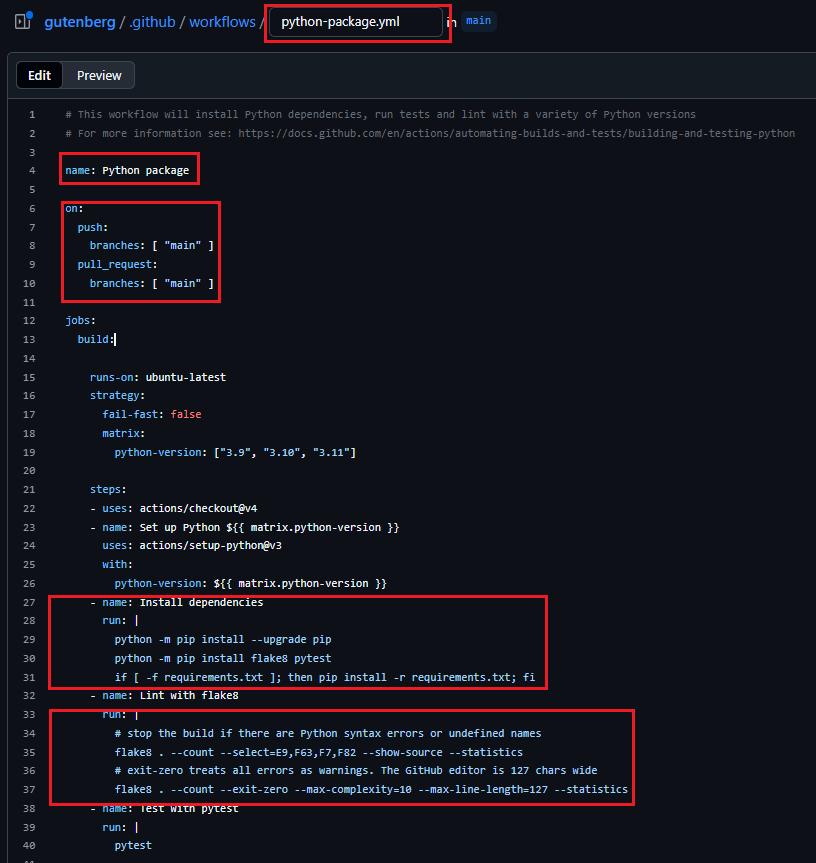816x863 pixels.
Task: Open the gutenberg repository breadcrumb link
Action: click(81, 21)
